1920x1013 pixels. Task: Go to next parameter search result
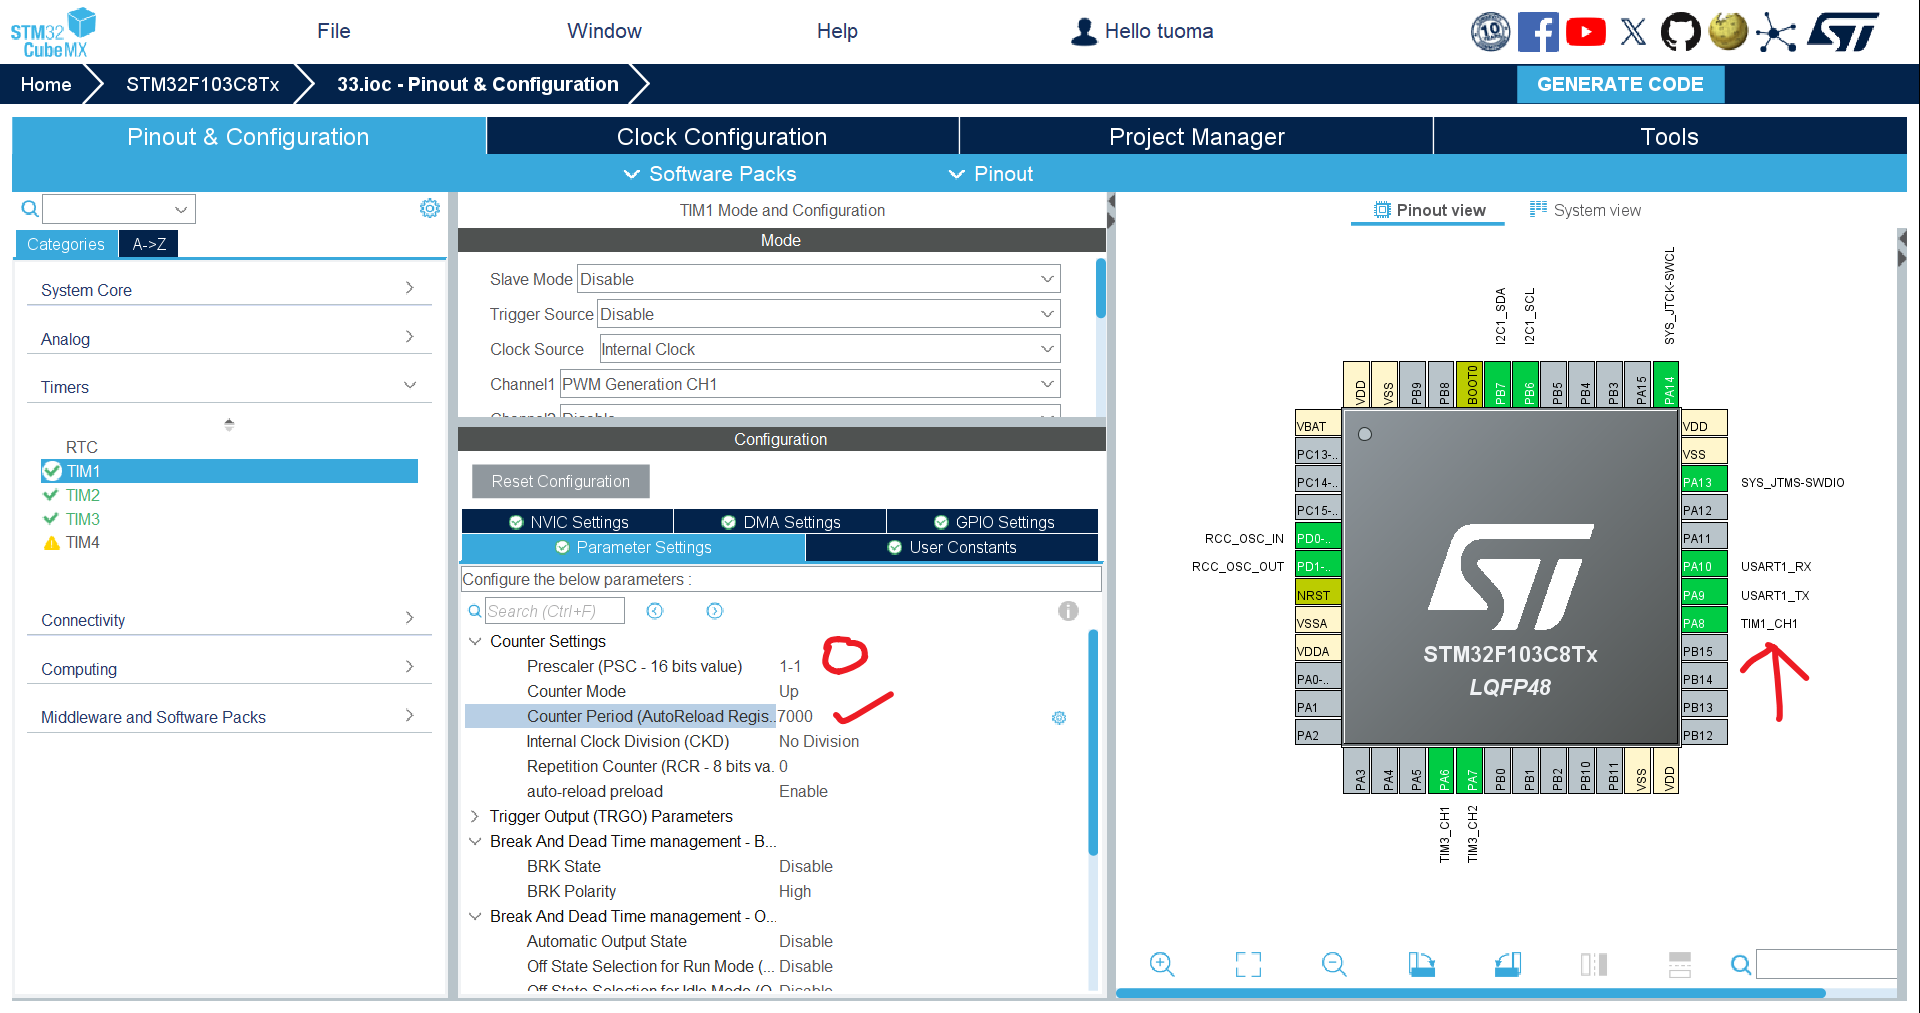coord(715,611)
